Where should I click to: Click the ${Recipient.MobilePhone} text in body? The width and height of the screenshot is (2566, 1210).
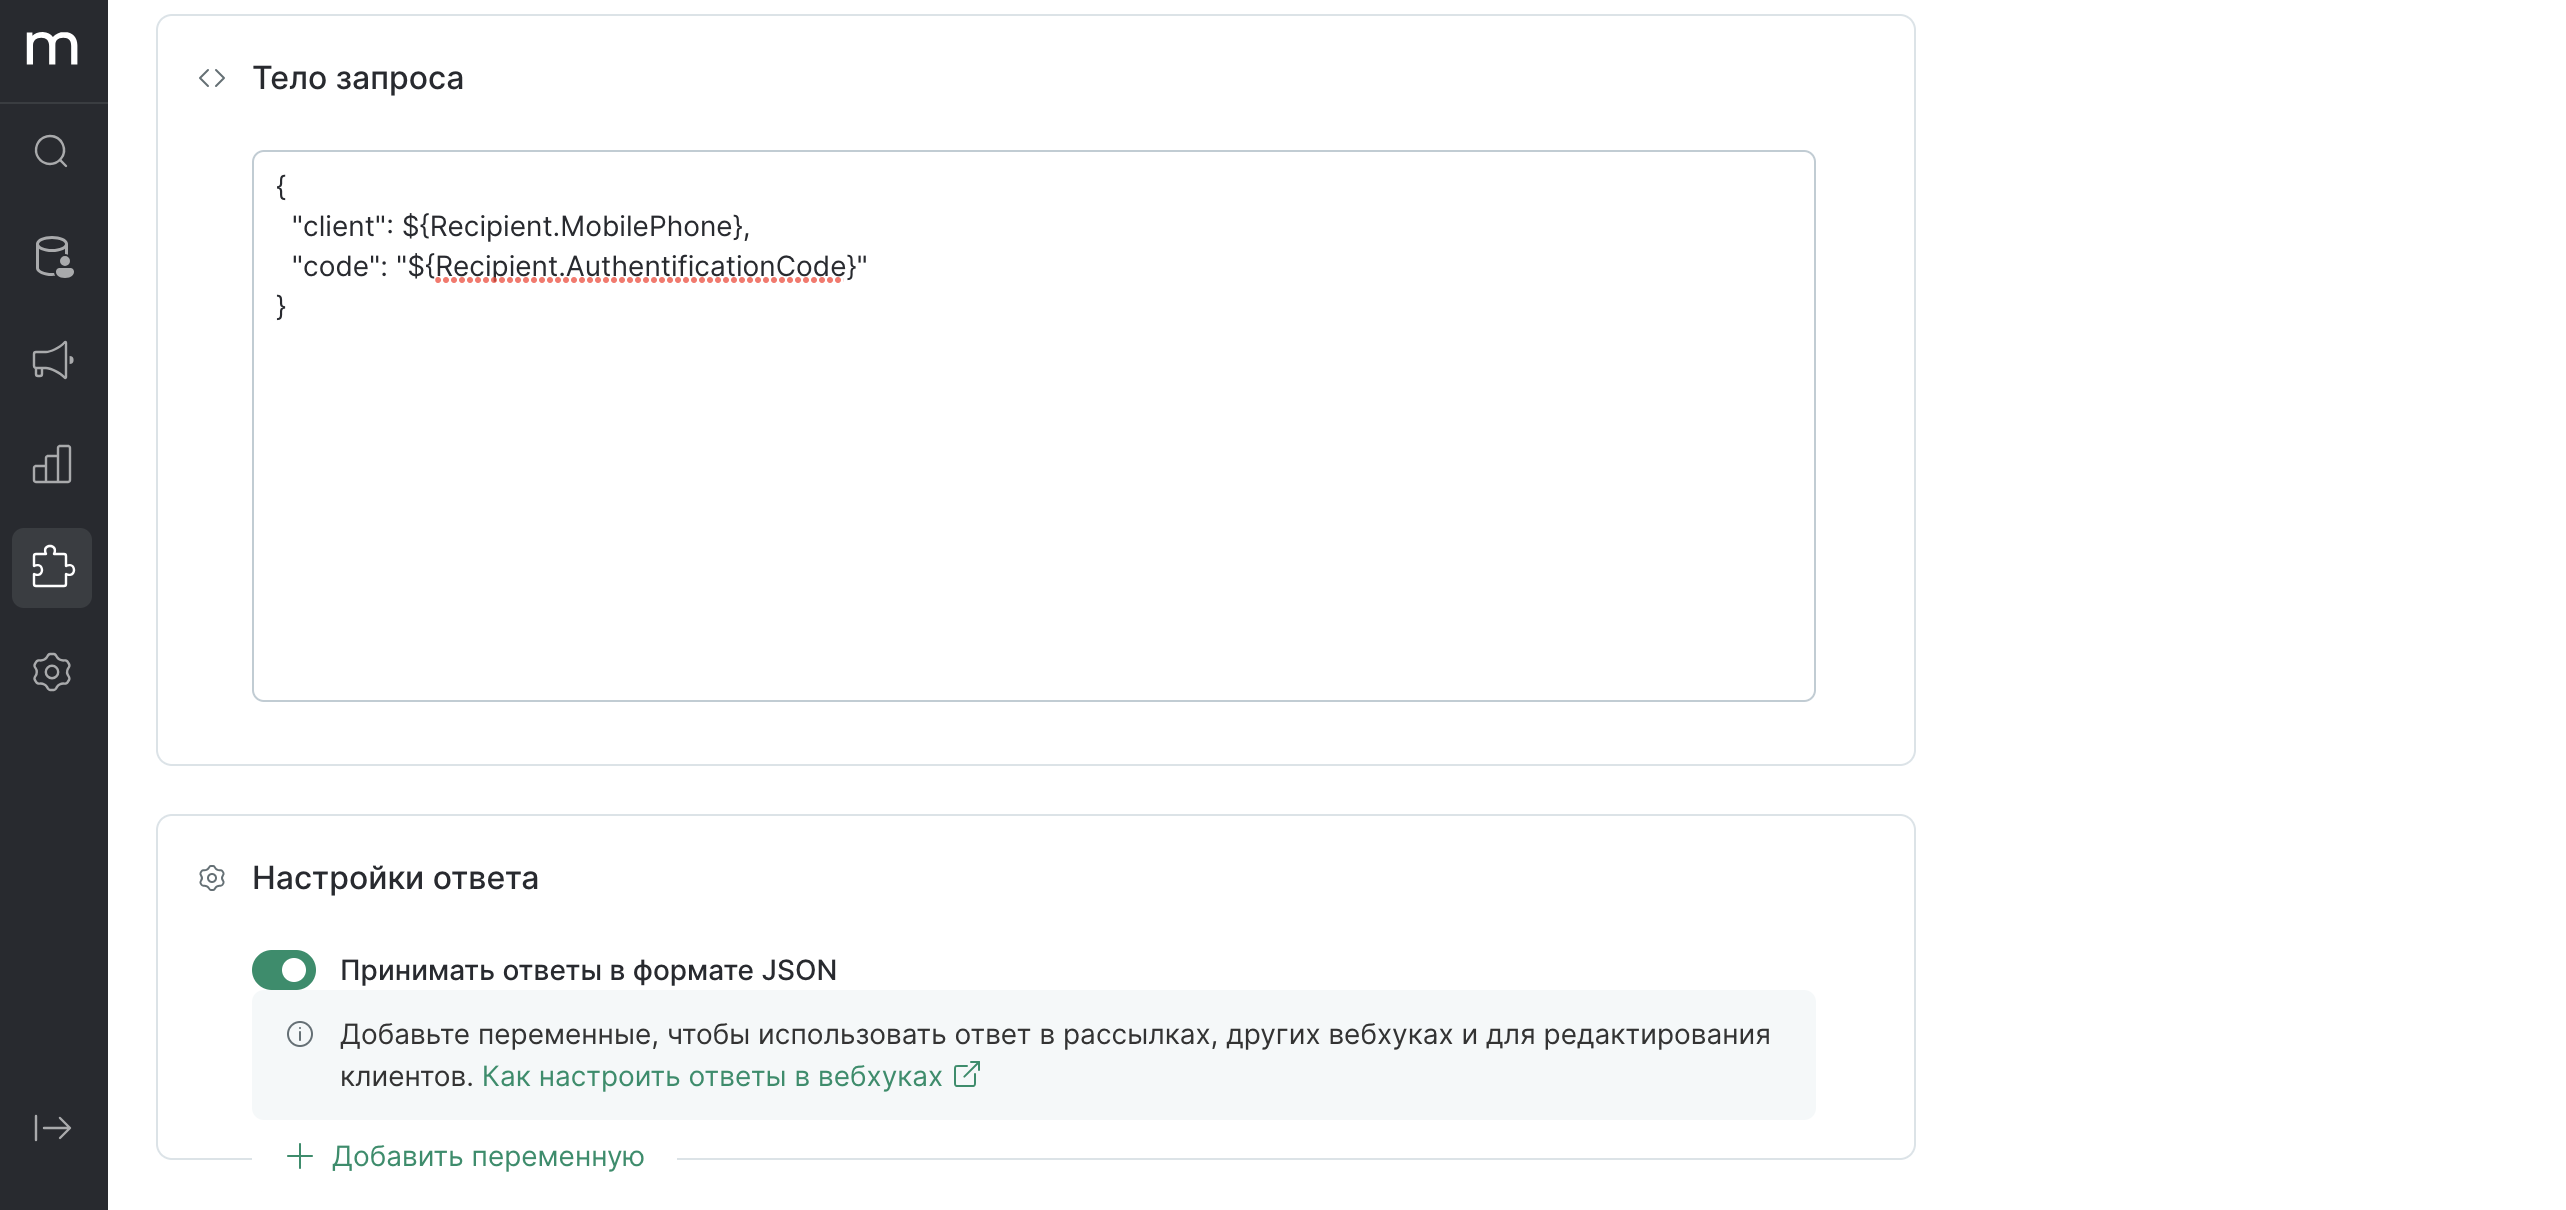coord(572,227)
